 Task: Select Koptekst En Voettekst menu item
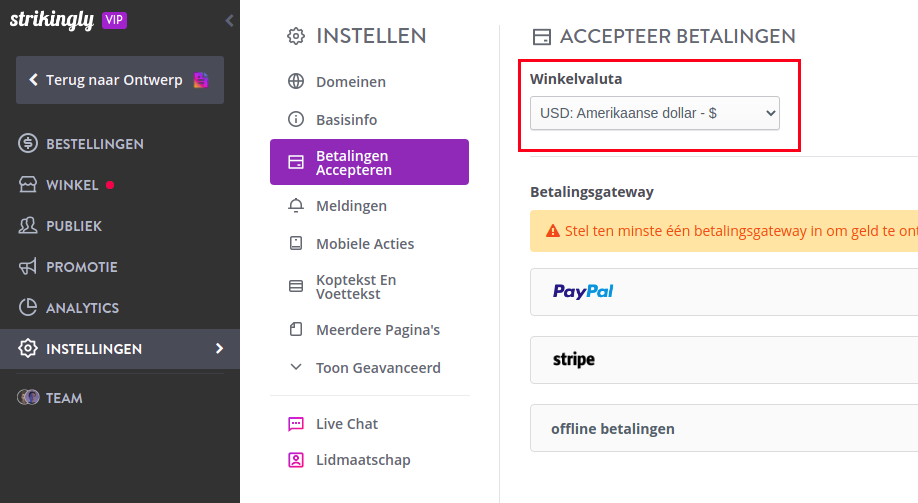click(x=369, y=287)
